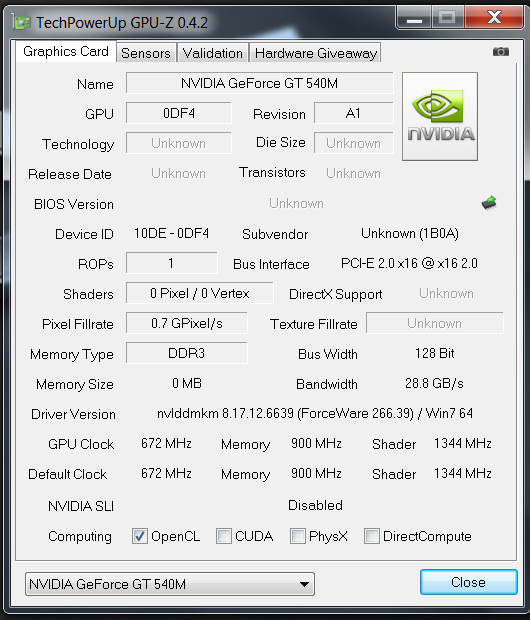The image size is (530, 620).
Task: Click the GPU-Z title bar app icon
Action: pos(21,23)
